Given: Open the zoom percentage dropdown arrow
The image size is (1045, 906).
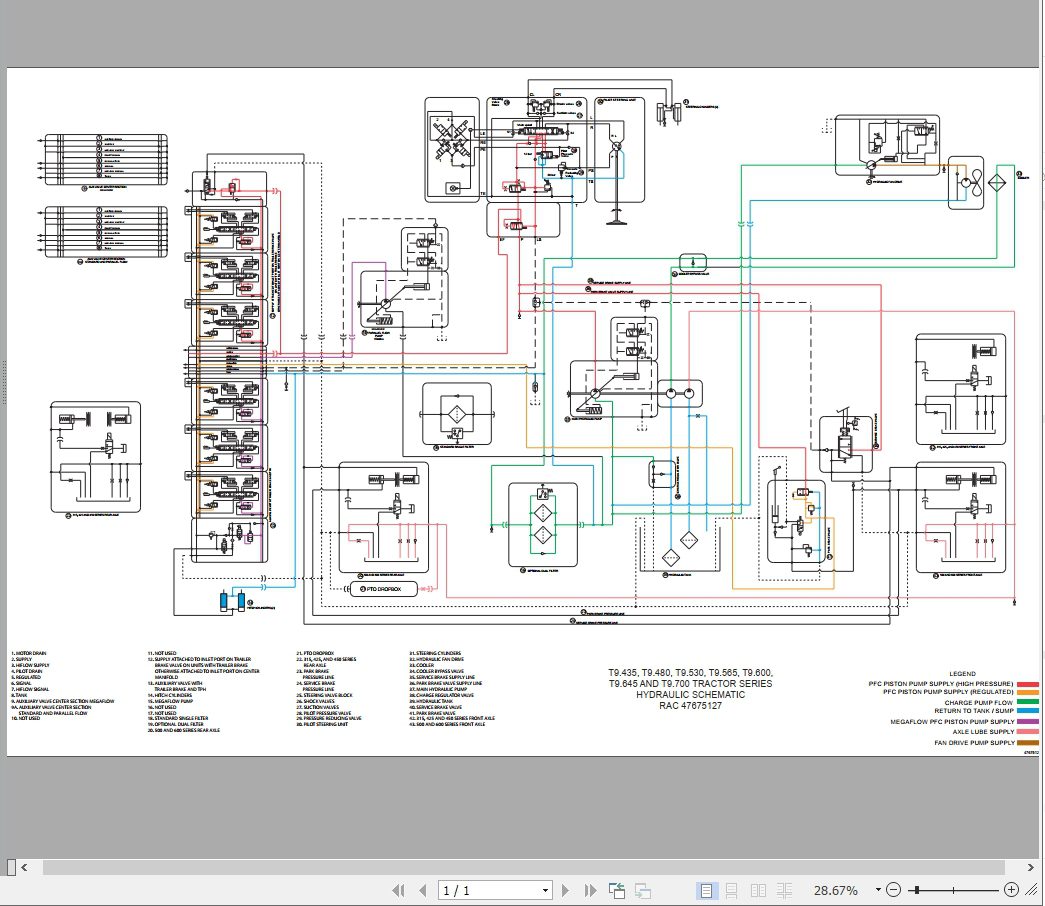Looking at the screenshot, I should click(x=877, y=890).
